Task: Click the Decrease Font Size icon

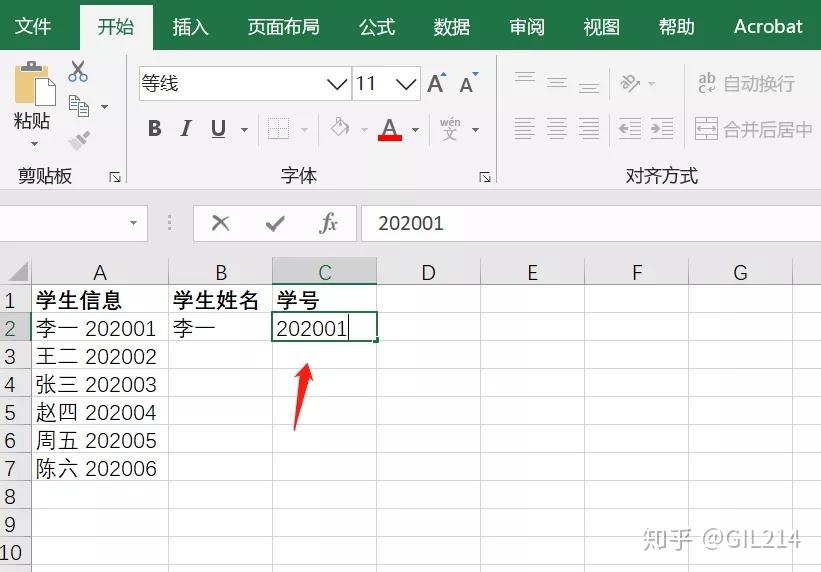Action: point(468,83)
